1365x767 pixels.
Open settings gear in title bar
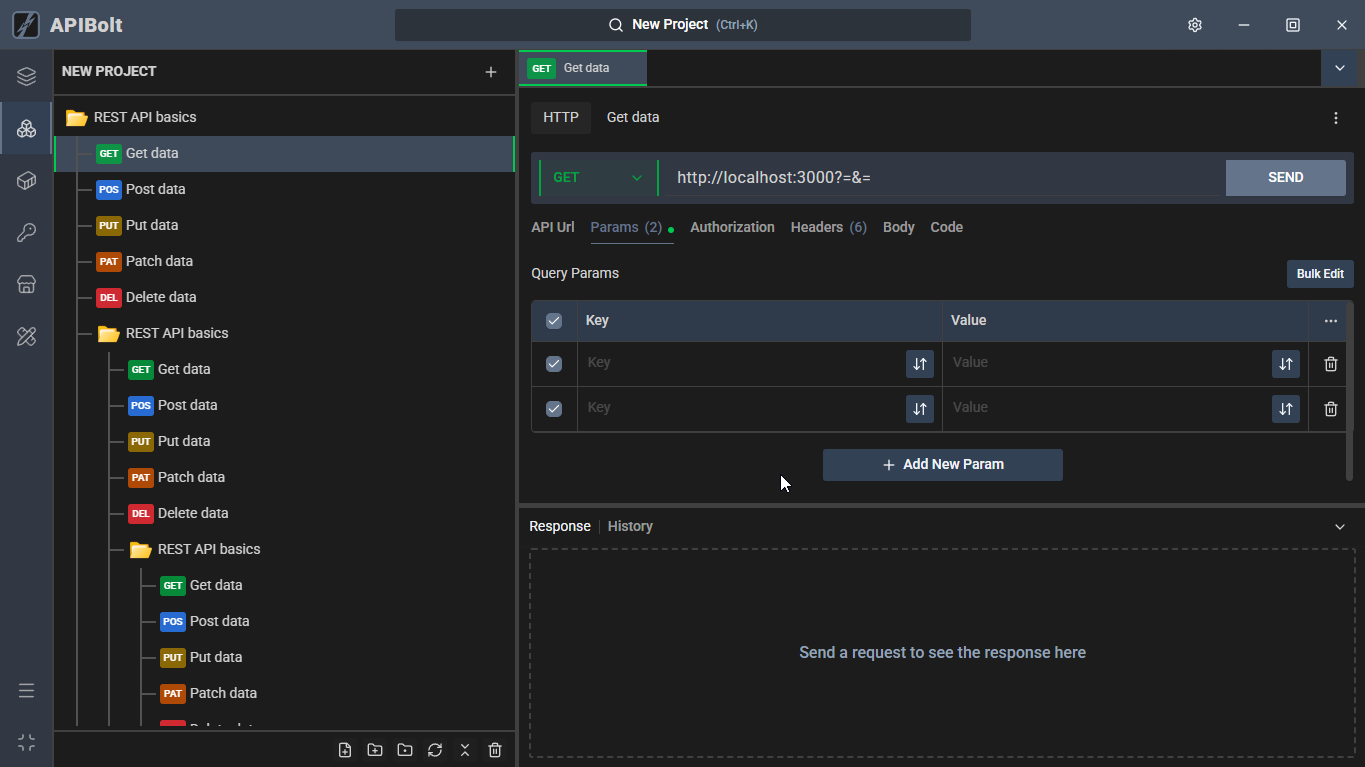click(1194, 25)
